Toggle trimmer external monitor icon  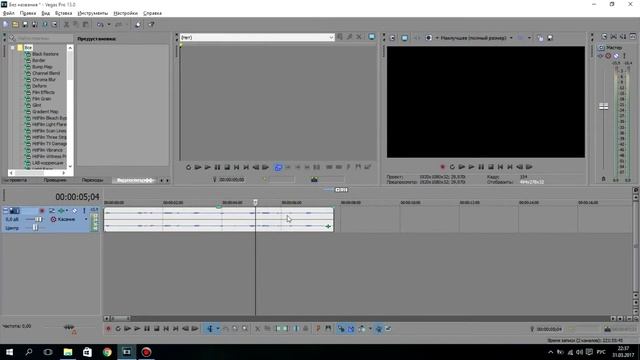click(x=371, y=37)
